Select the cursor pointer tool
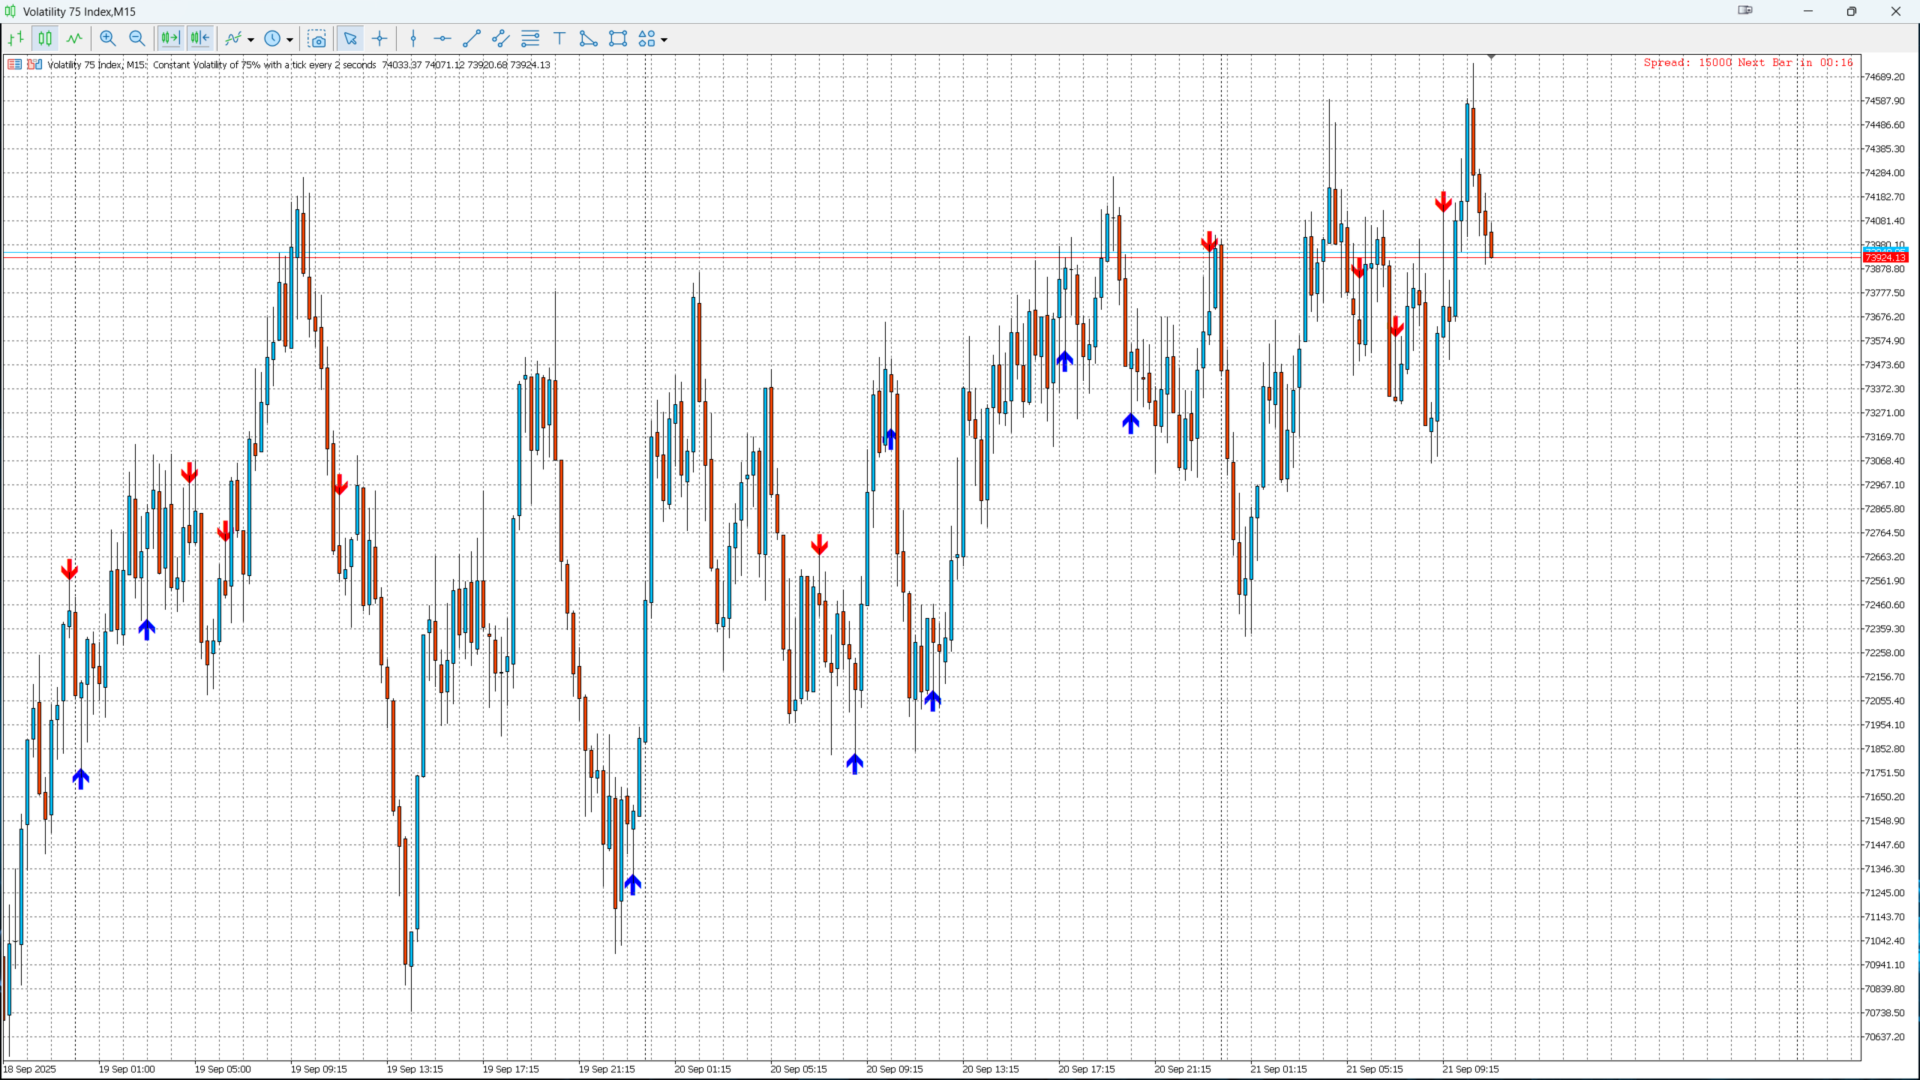Viewport: 1920px width, 1080px height. pyautogui.click(x=350, y=39)
